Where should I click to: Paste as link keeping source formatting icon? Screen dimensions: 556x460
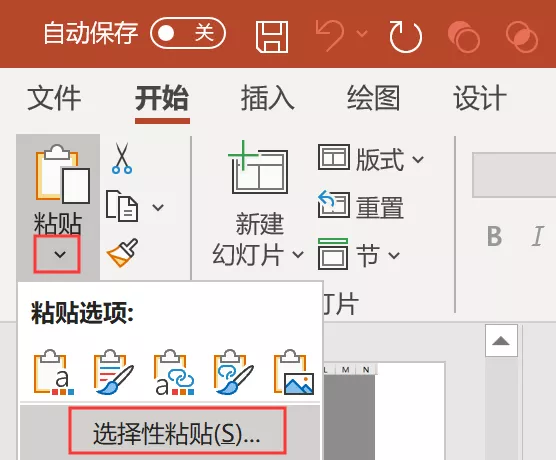[x=234, y=372]
